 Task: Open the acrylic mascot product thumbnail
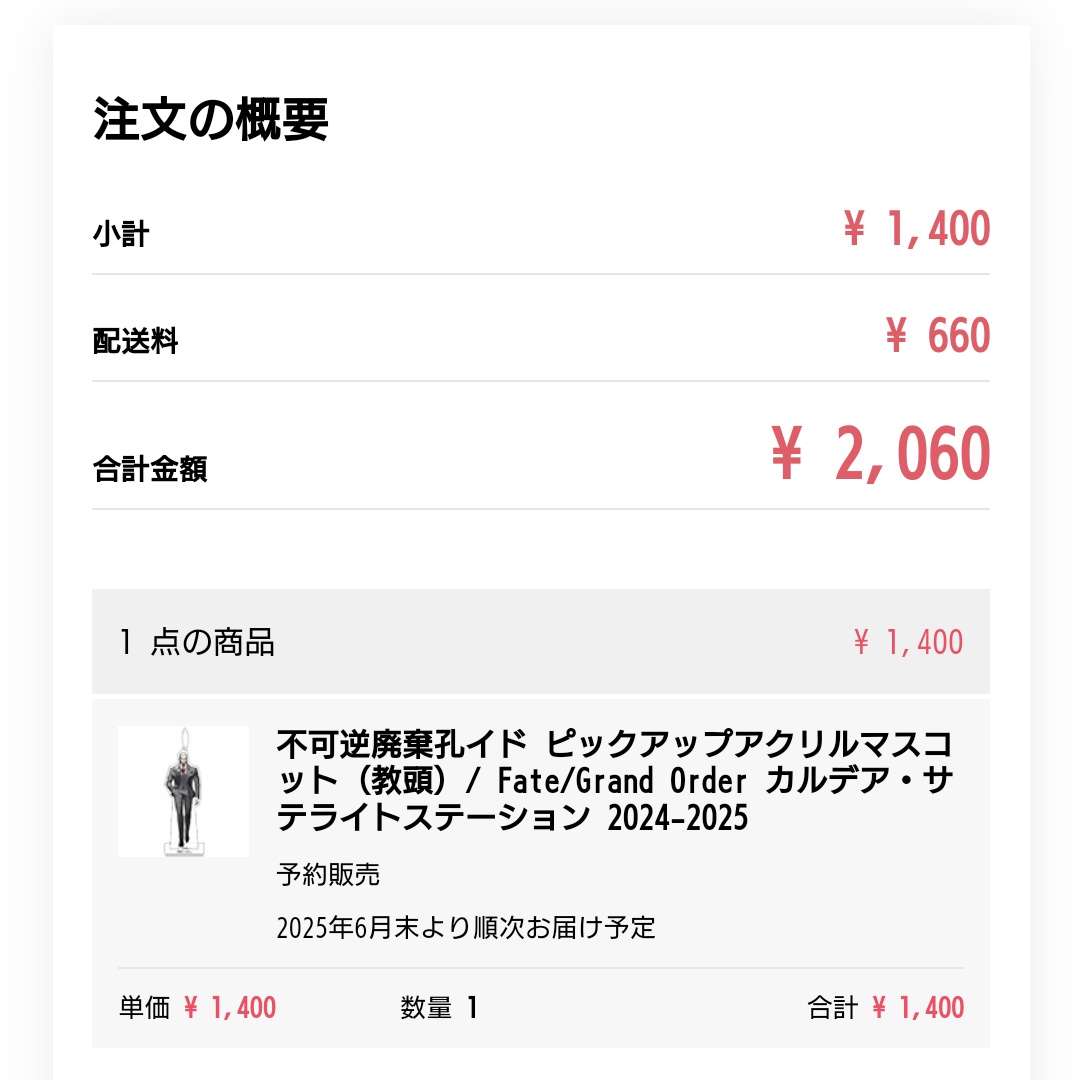[183, 791]
